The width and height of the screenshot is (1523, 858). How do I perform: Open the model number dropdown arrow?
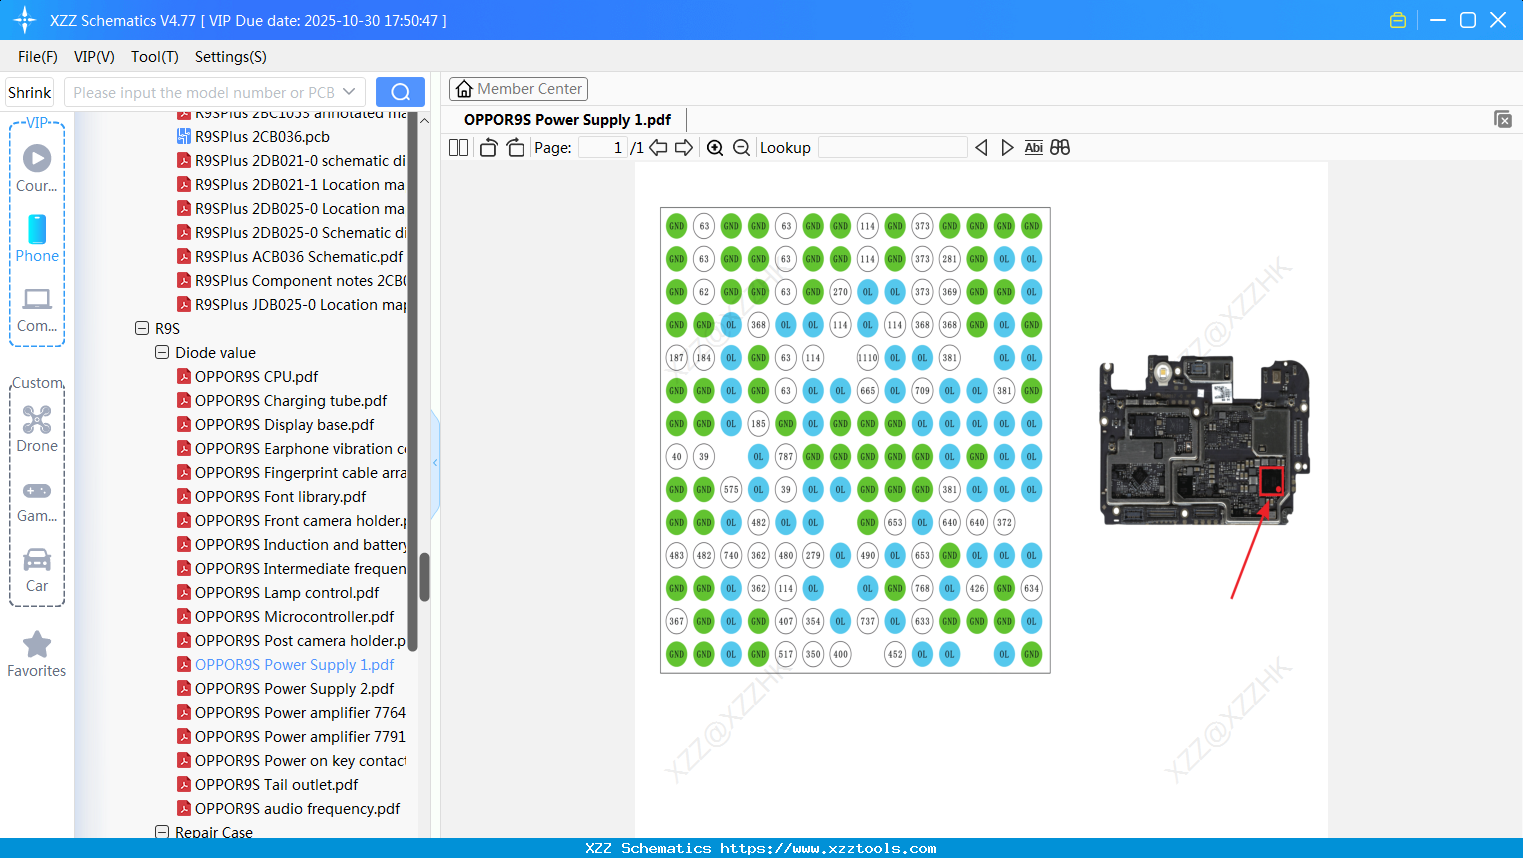pos(349,92)
